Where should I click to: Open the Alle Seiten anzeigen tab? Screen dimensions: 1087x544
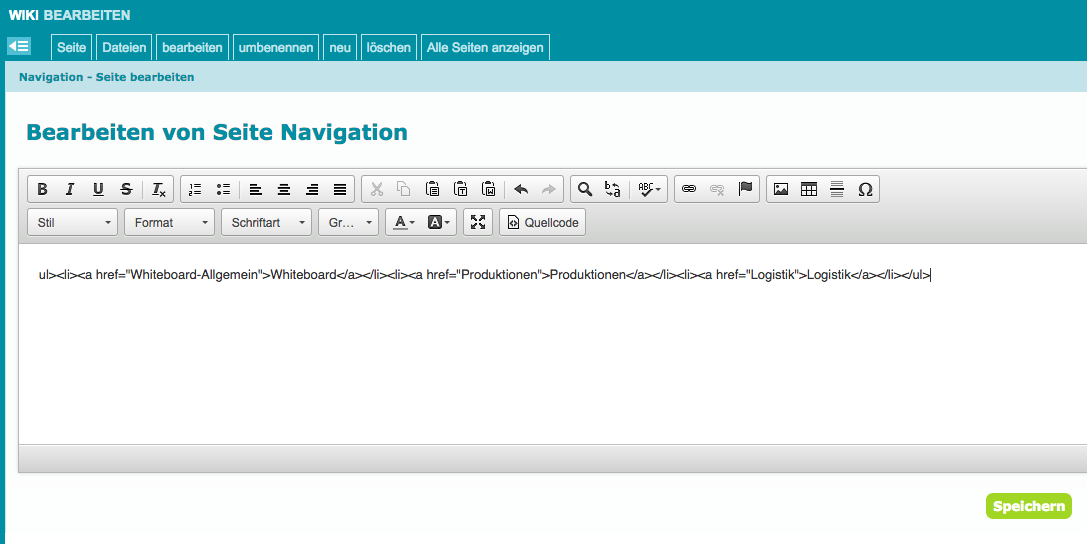(485, 47)
